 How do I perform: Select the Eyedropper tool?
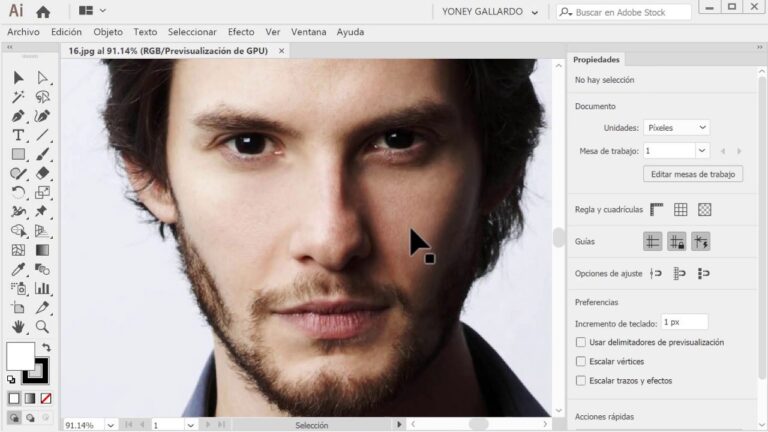(x=18, y=269)
